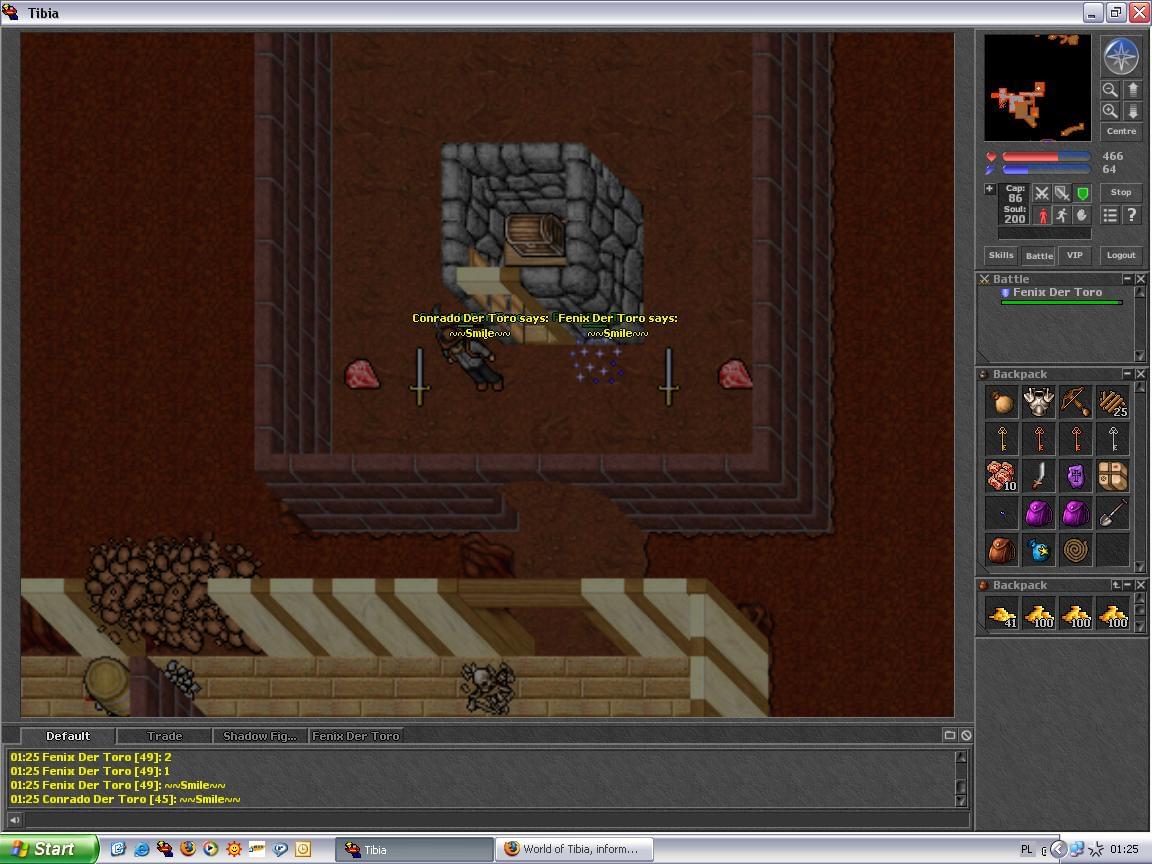Click the plate armor item in the backpack
The width and height of the screenshot is (1152, 864).
[x=1039, y=402]
